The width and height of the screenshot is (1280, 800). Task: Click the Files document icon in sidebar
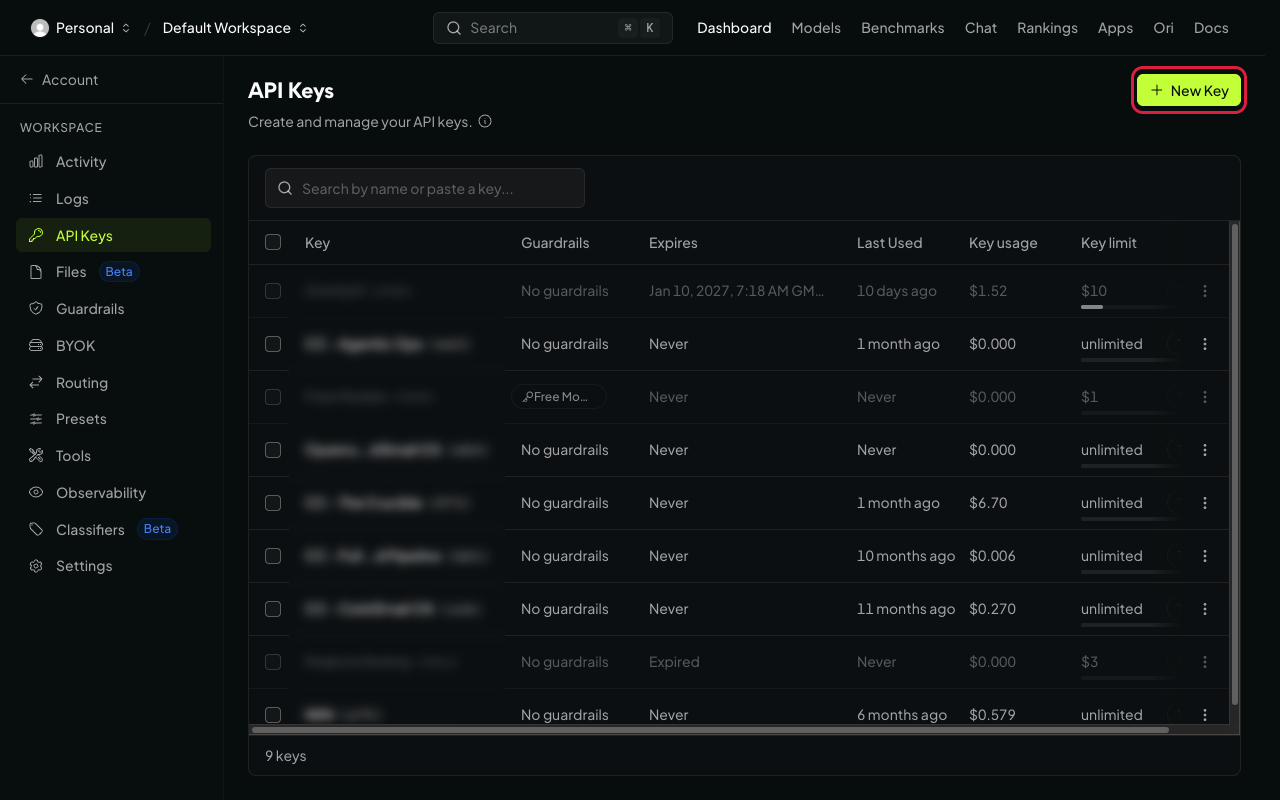click(36, 272)
